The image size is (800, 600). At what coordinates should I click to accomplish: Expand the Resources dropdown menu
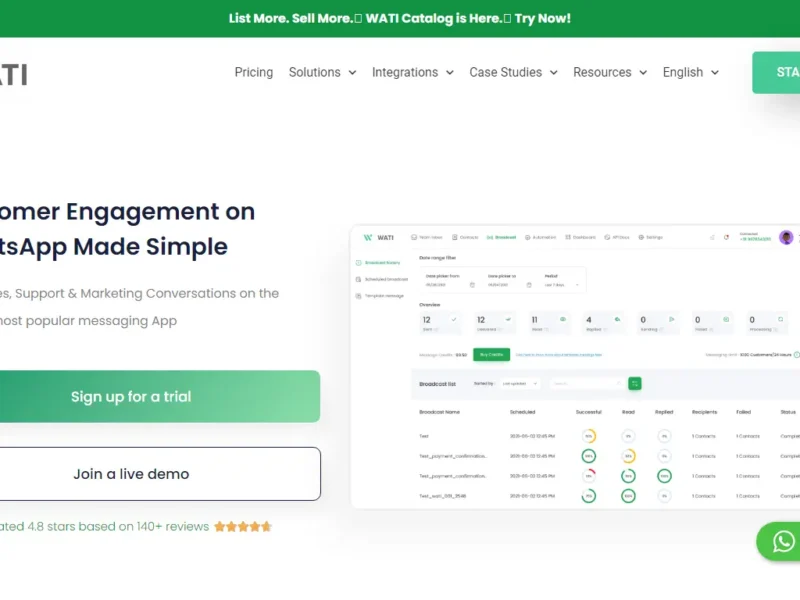609,72
